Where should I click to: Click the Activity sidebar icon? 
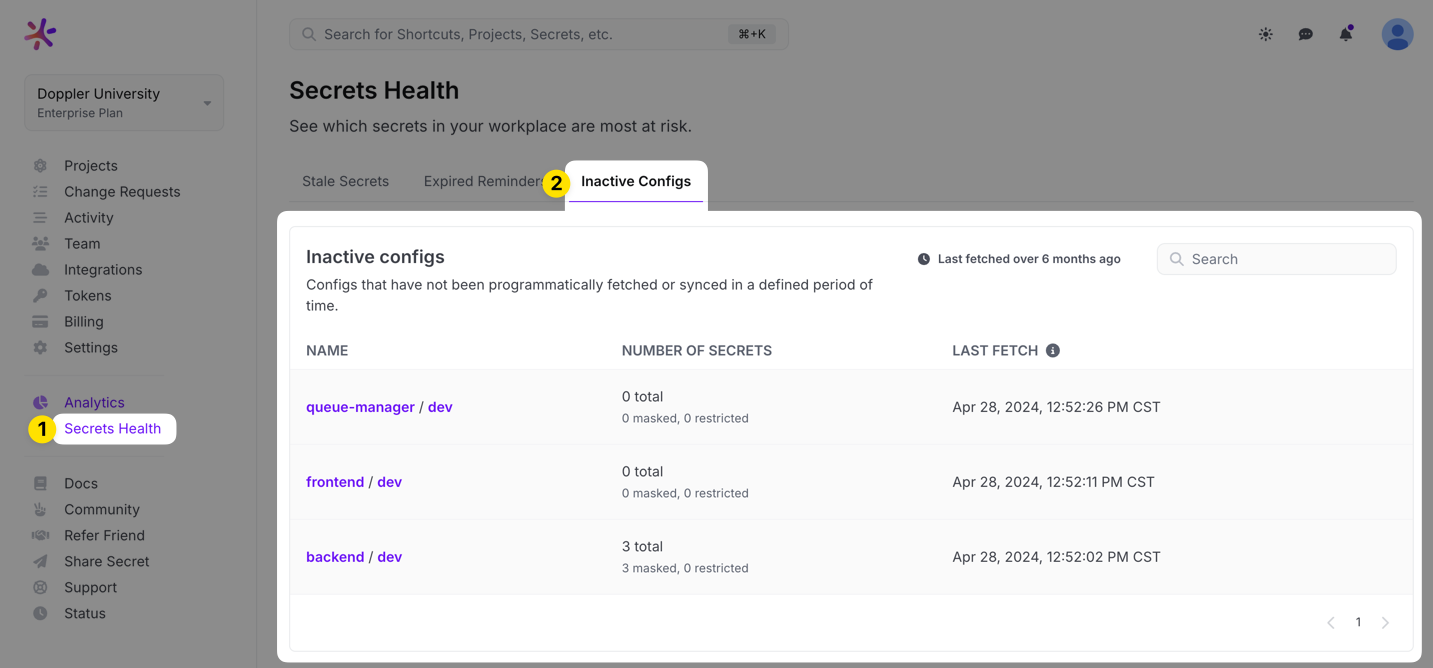(40, 218)
